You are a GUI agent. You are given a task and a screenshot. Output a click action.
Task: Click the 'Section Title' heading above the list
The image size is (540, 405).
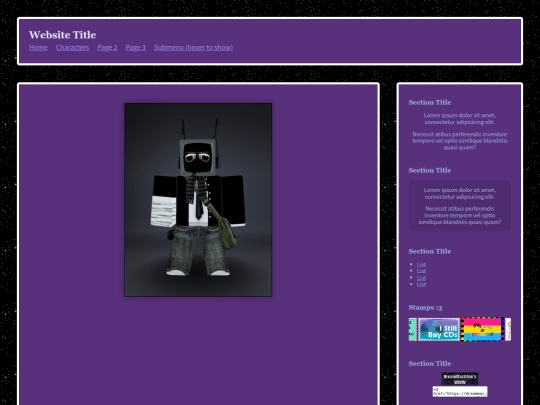tap(430, 251)
